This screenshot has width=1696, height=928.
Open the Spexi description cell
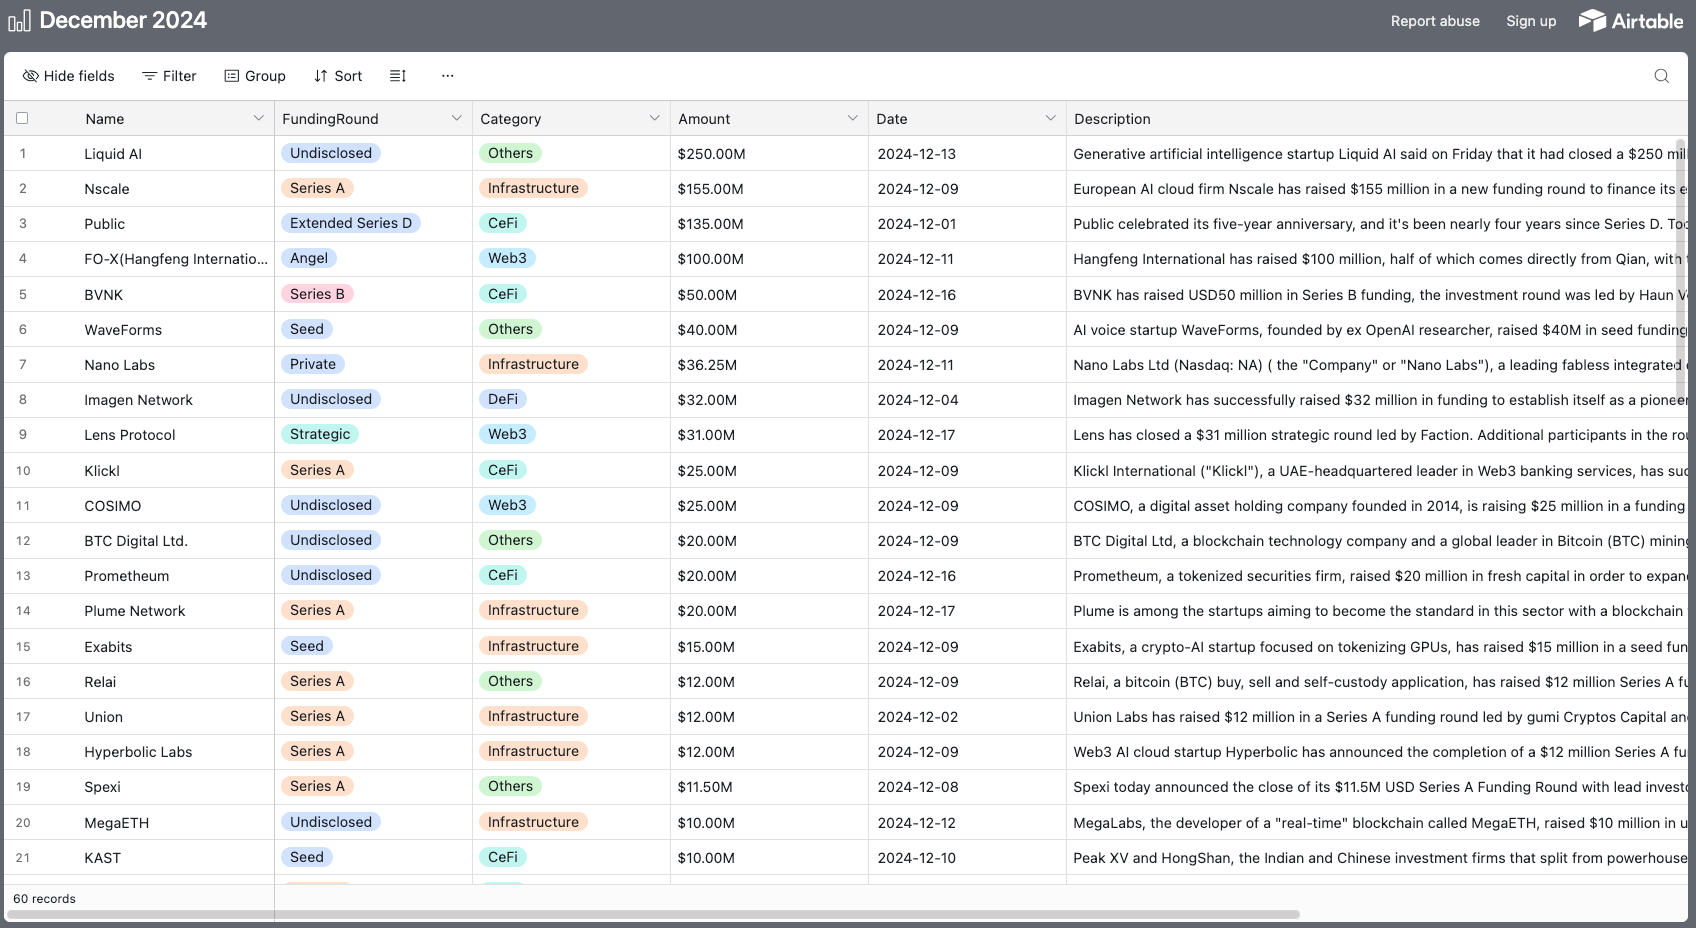[x=1377, y=787]
